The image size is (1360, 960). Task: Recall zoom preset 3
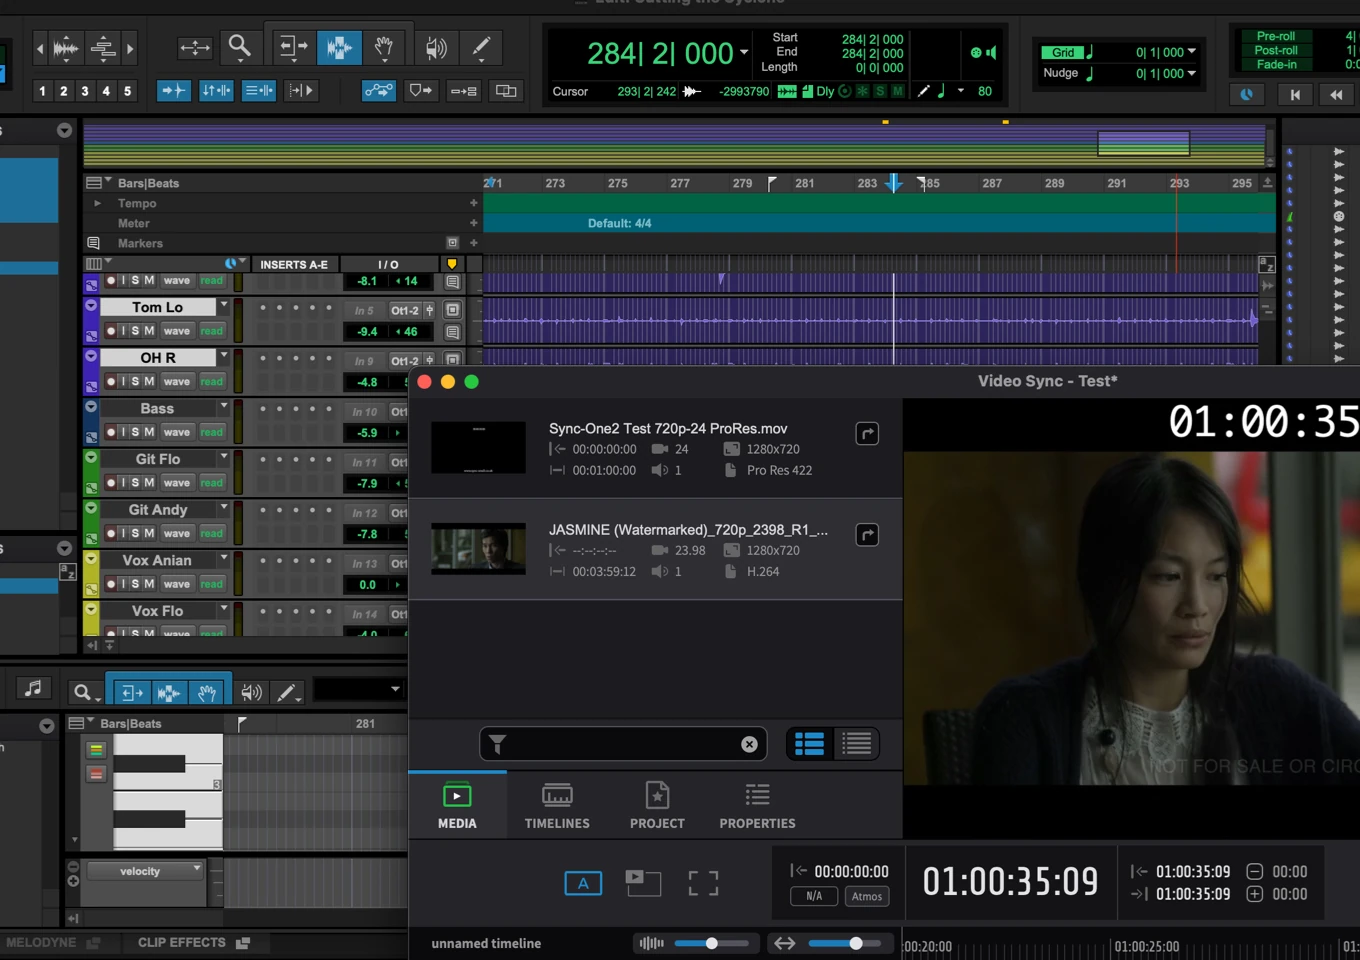pyautogui.click(x=85, y=91)
